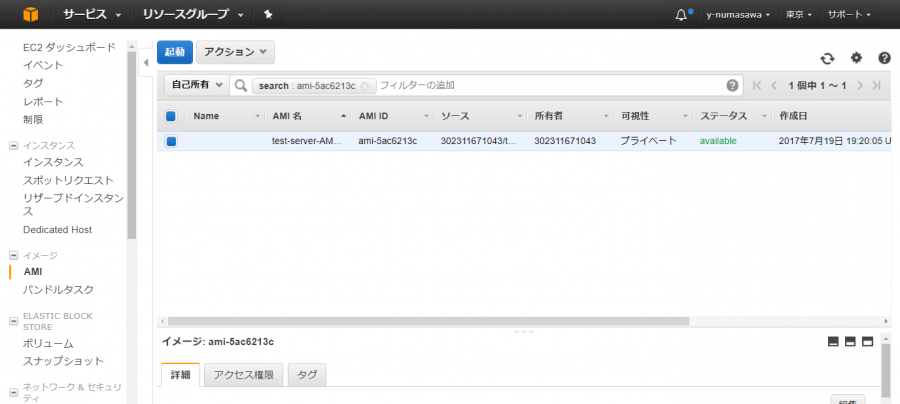Open Dedicated Host in sidebar

pos(57,230)
